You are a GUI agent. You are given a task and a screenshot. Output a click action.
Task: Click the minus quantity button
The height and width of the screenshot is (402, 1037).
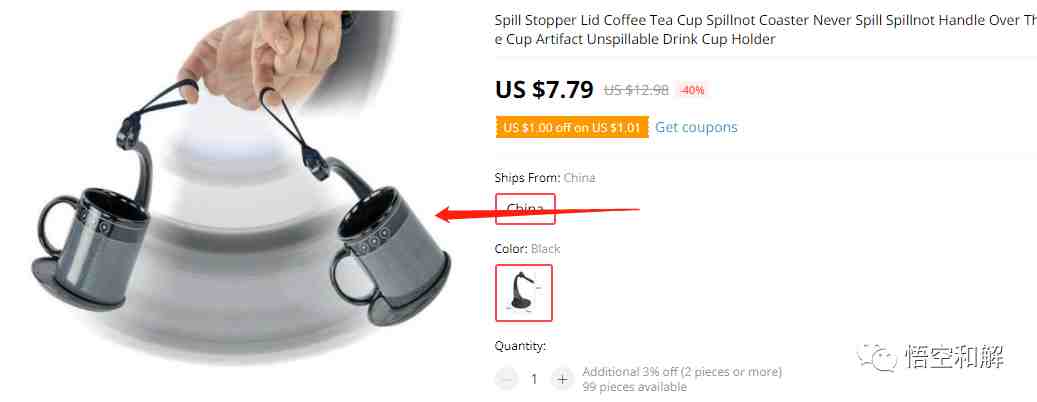pos(506,380)
